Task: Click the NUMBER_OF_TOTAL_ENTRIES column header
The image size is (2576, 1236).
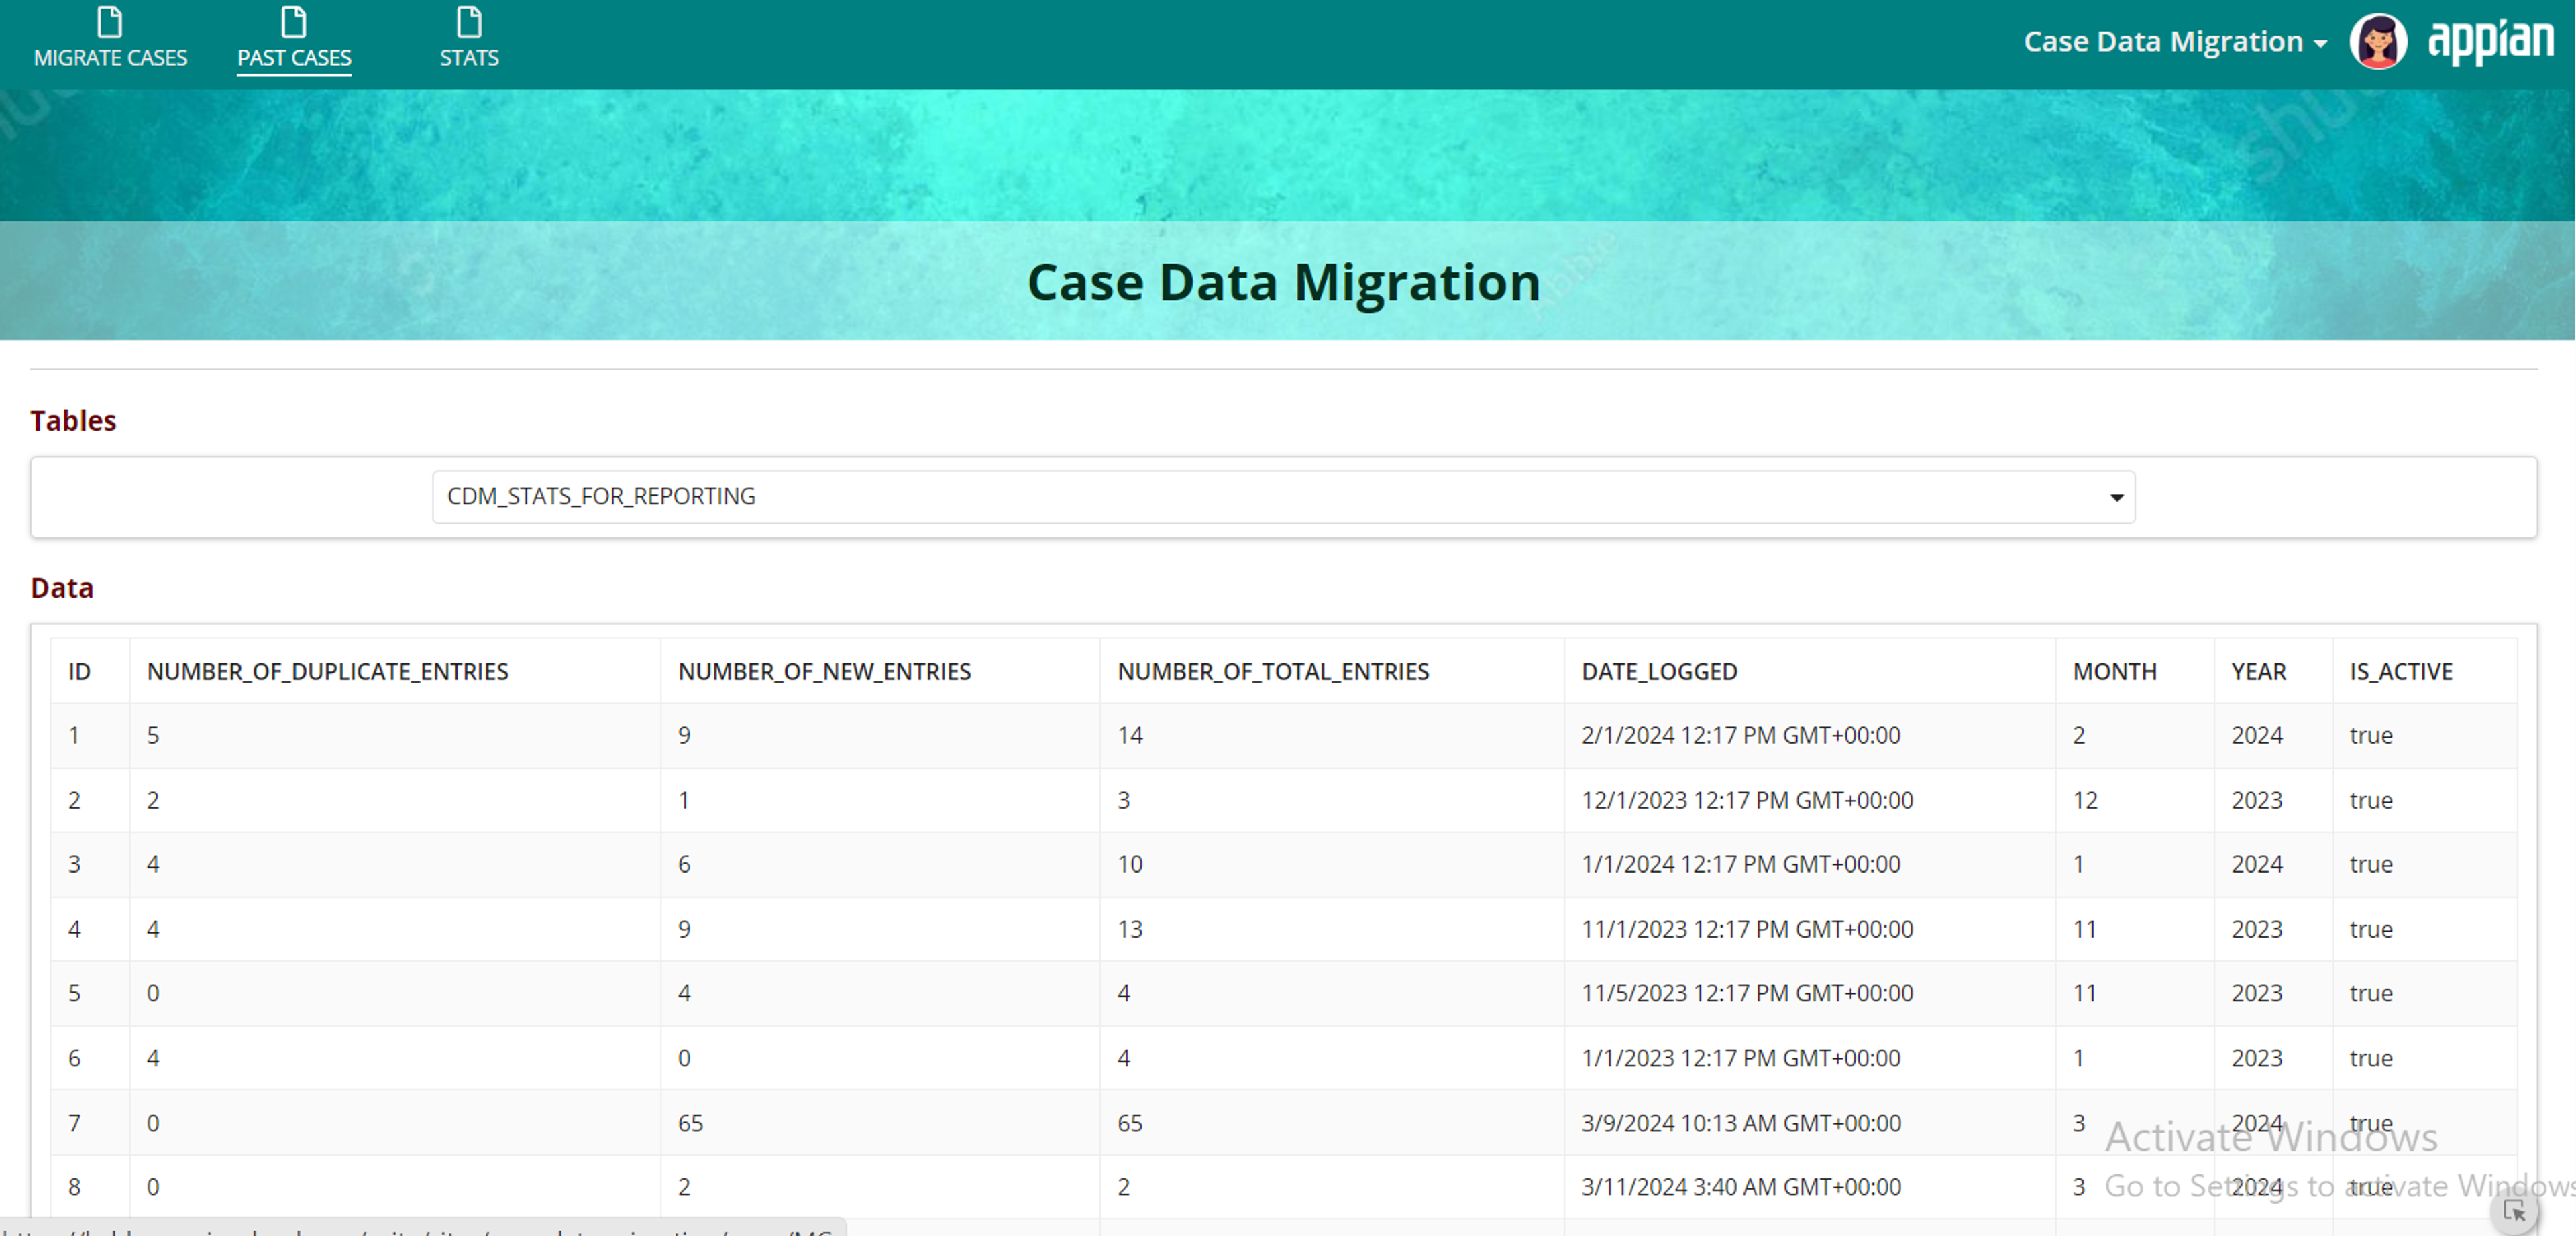Action: (1273, 672)
